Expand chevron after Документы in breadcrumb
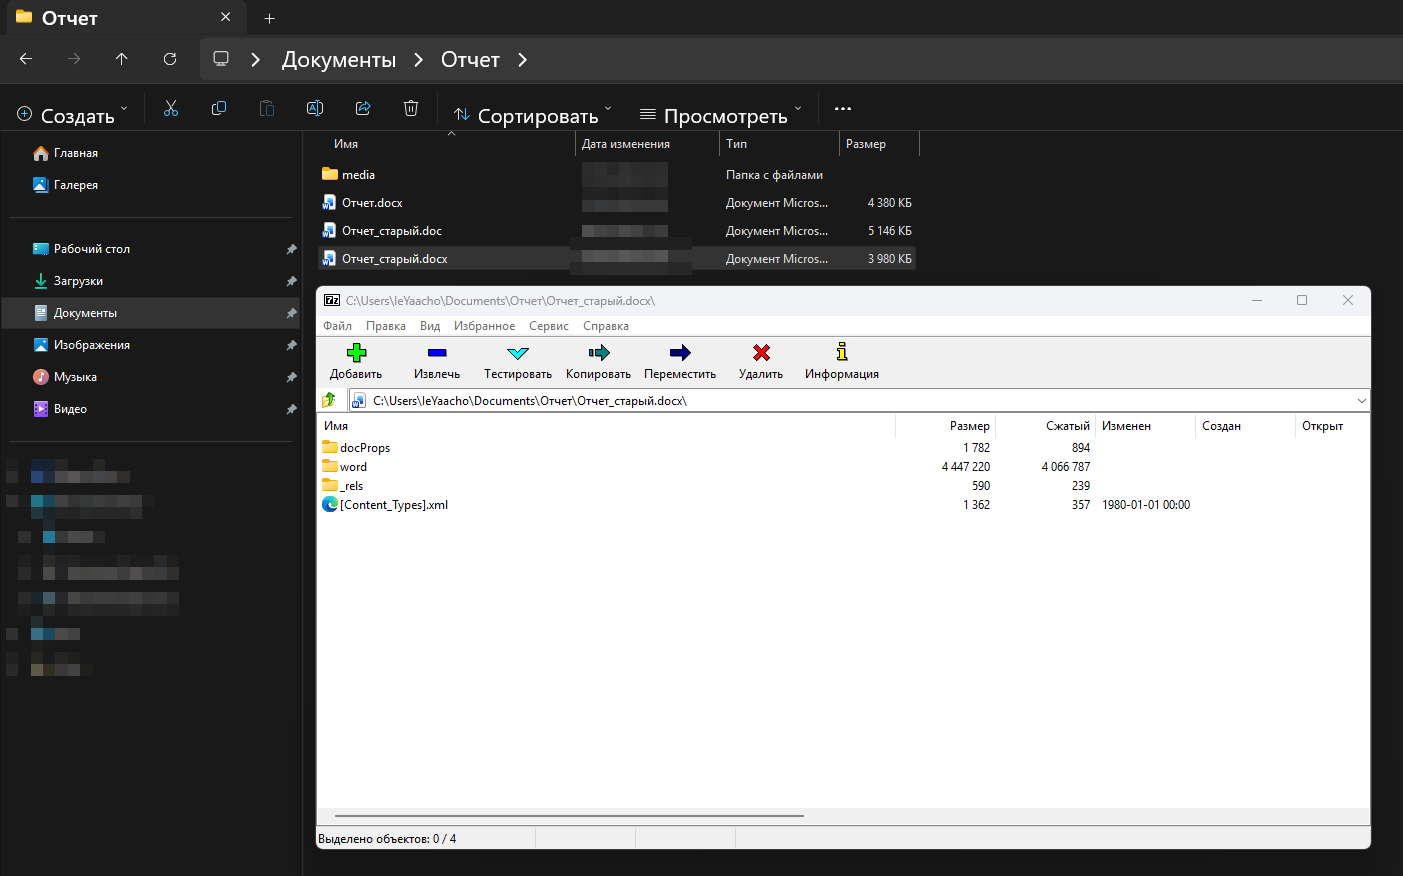This screenshot has width=1403, height=876. 418,60
